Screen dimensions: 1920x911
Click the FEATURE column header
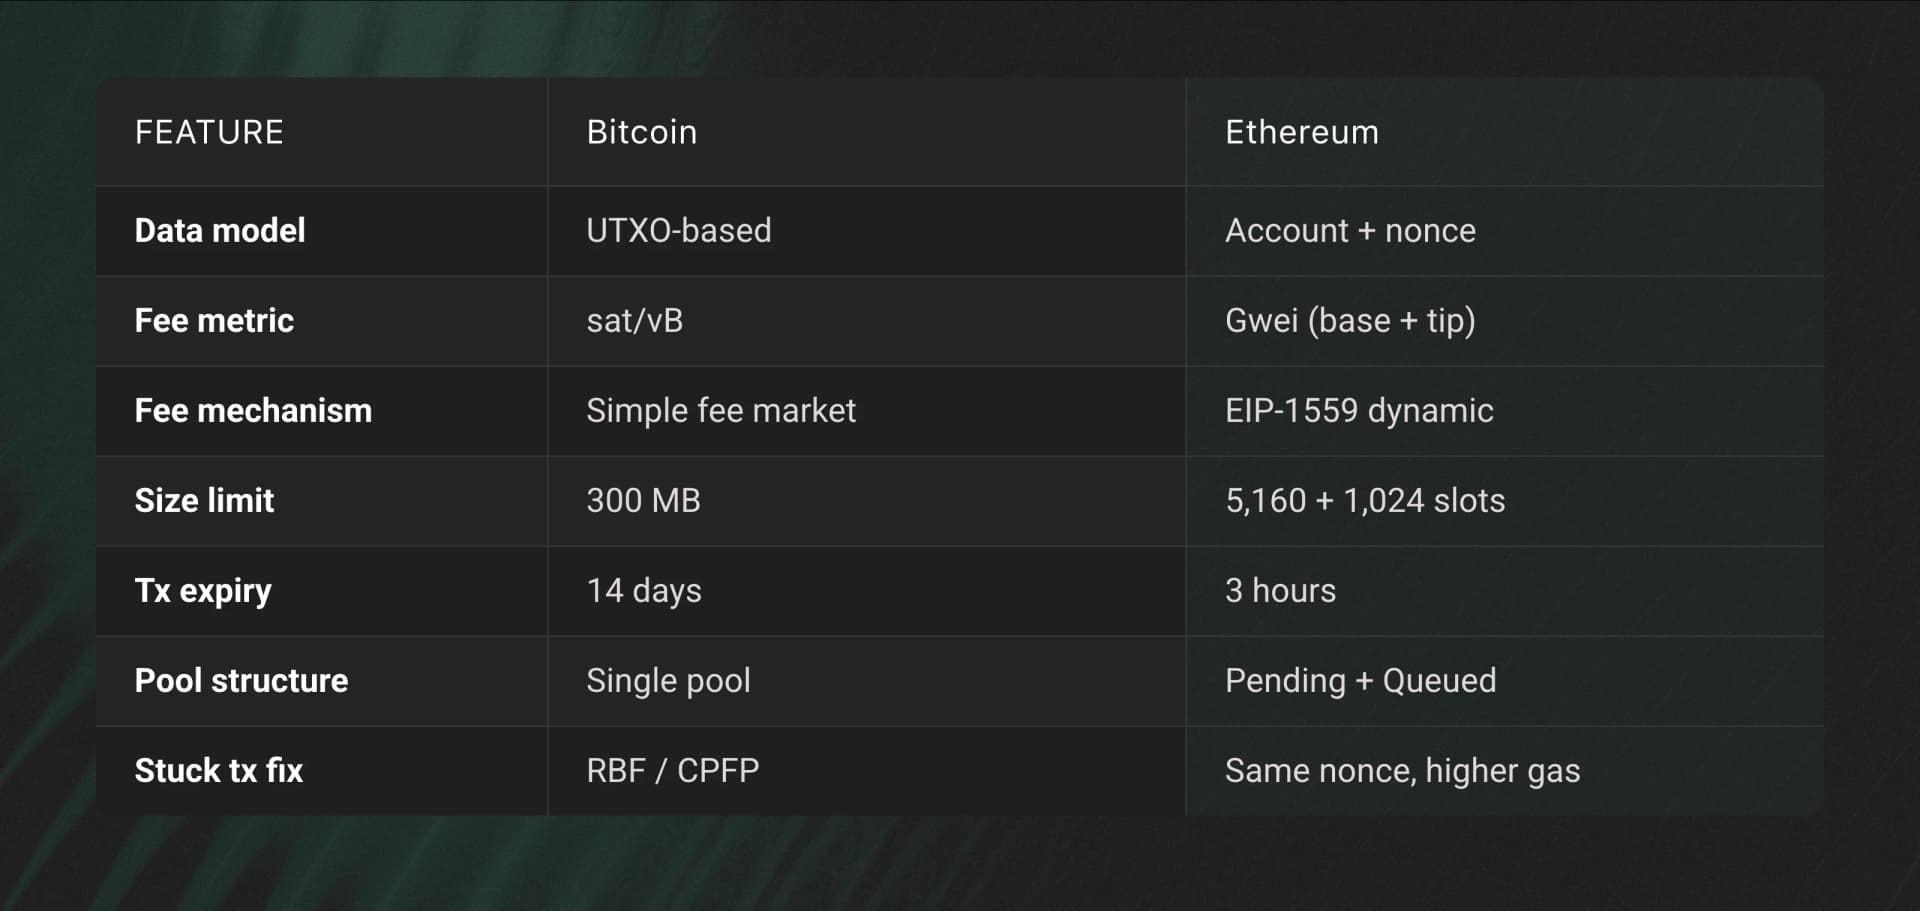coord(209,132)
